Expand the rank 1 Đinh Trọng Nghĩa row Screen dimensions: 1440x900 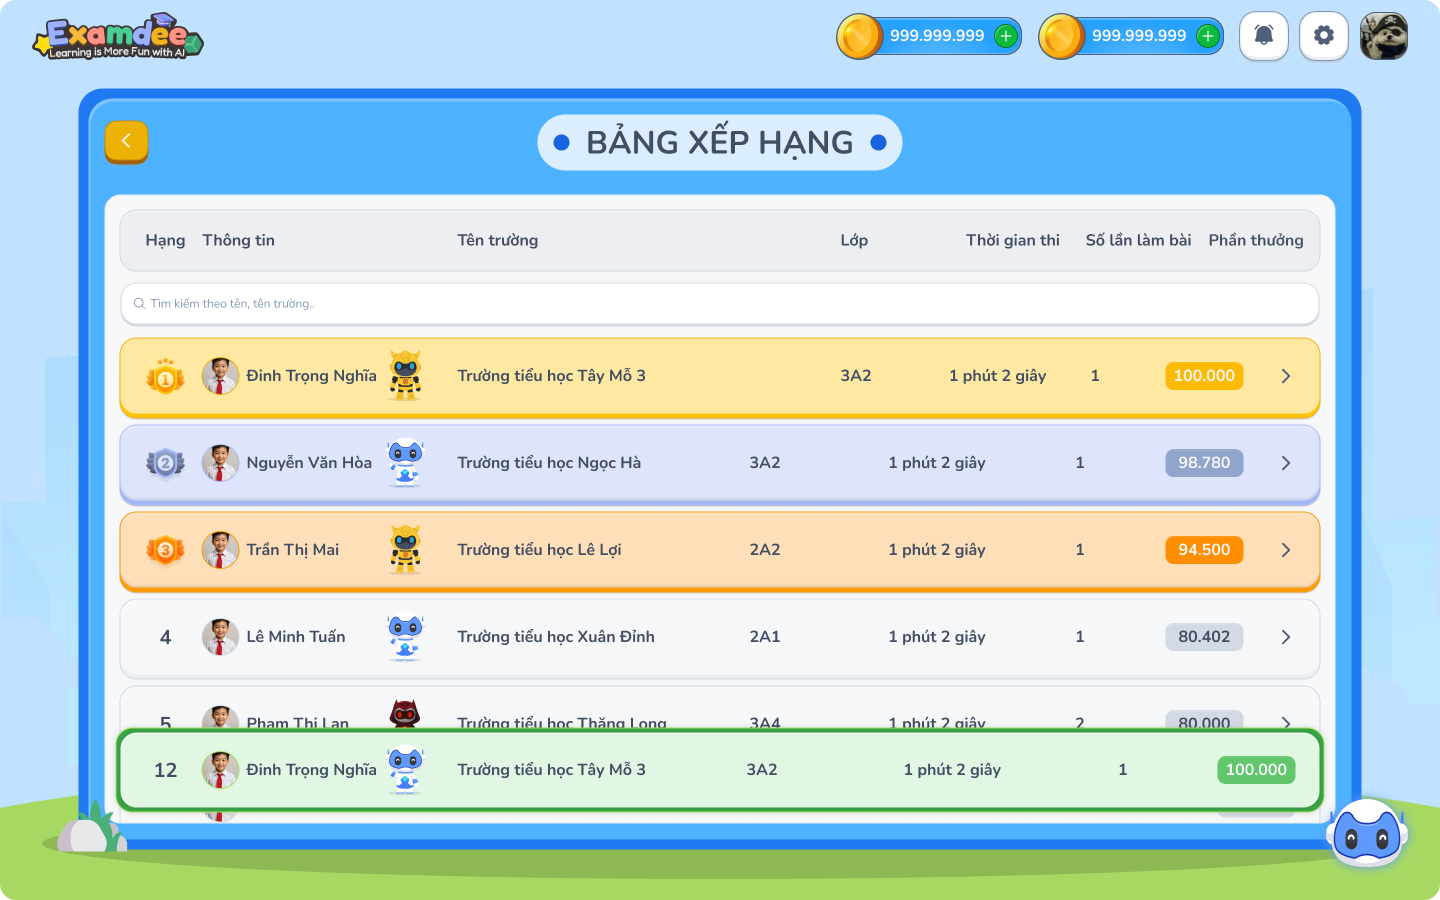pyautogui.click(x=1286, y=376)
